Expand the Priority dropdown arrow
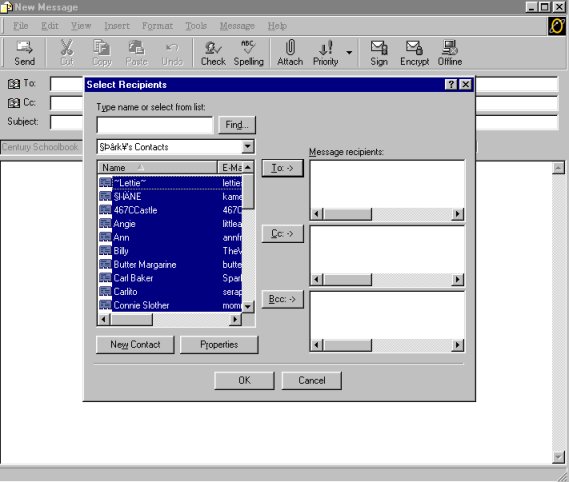Screen dimensions: 569x482 (x=349, y=53)
